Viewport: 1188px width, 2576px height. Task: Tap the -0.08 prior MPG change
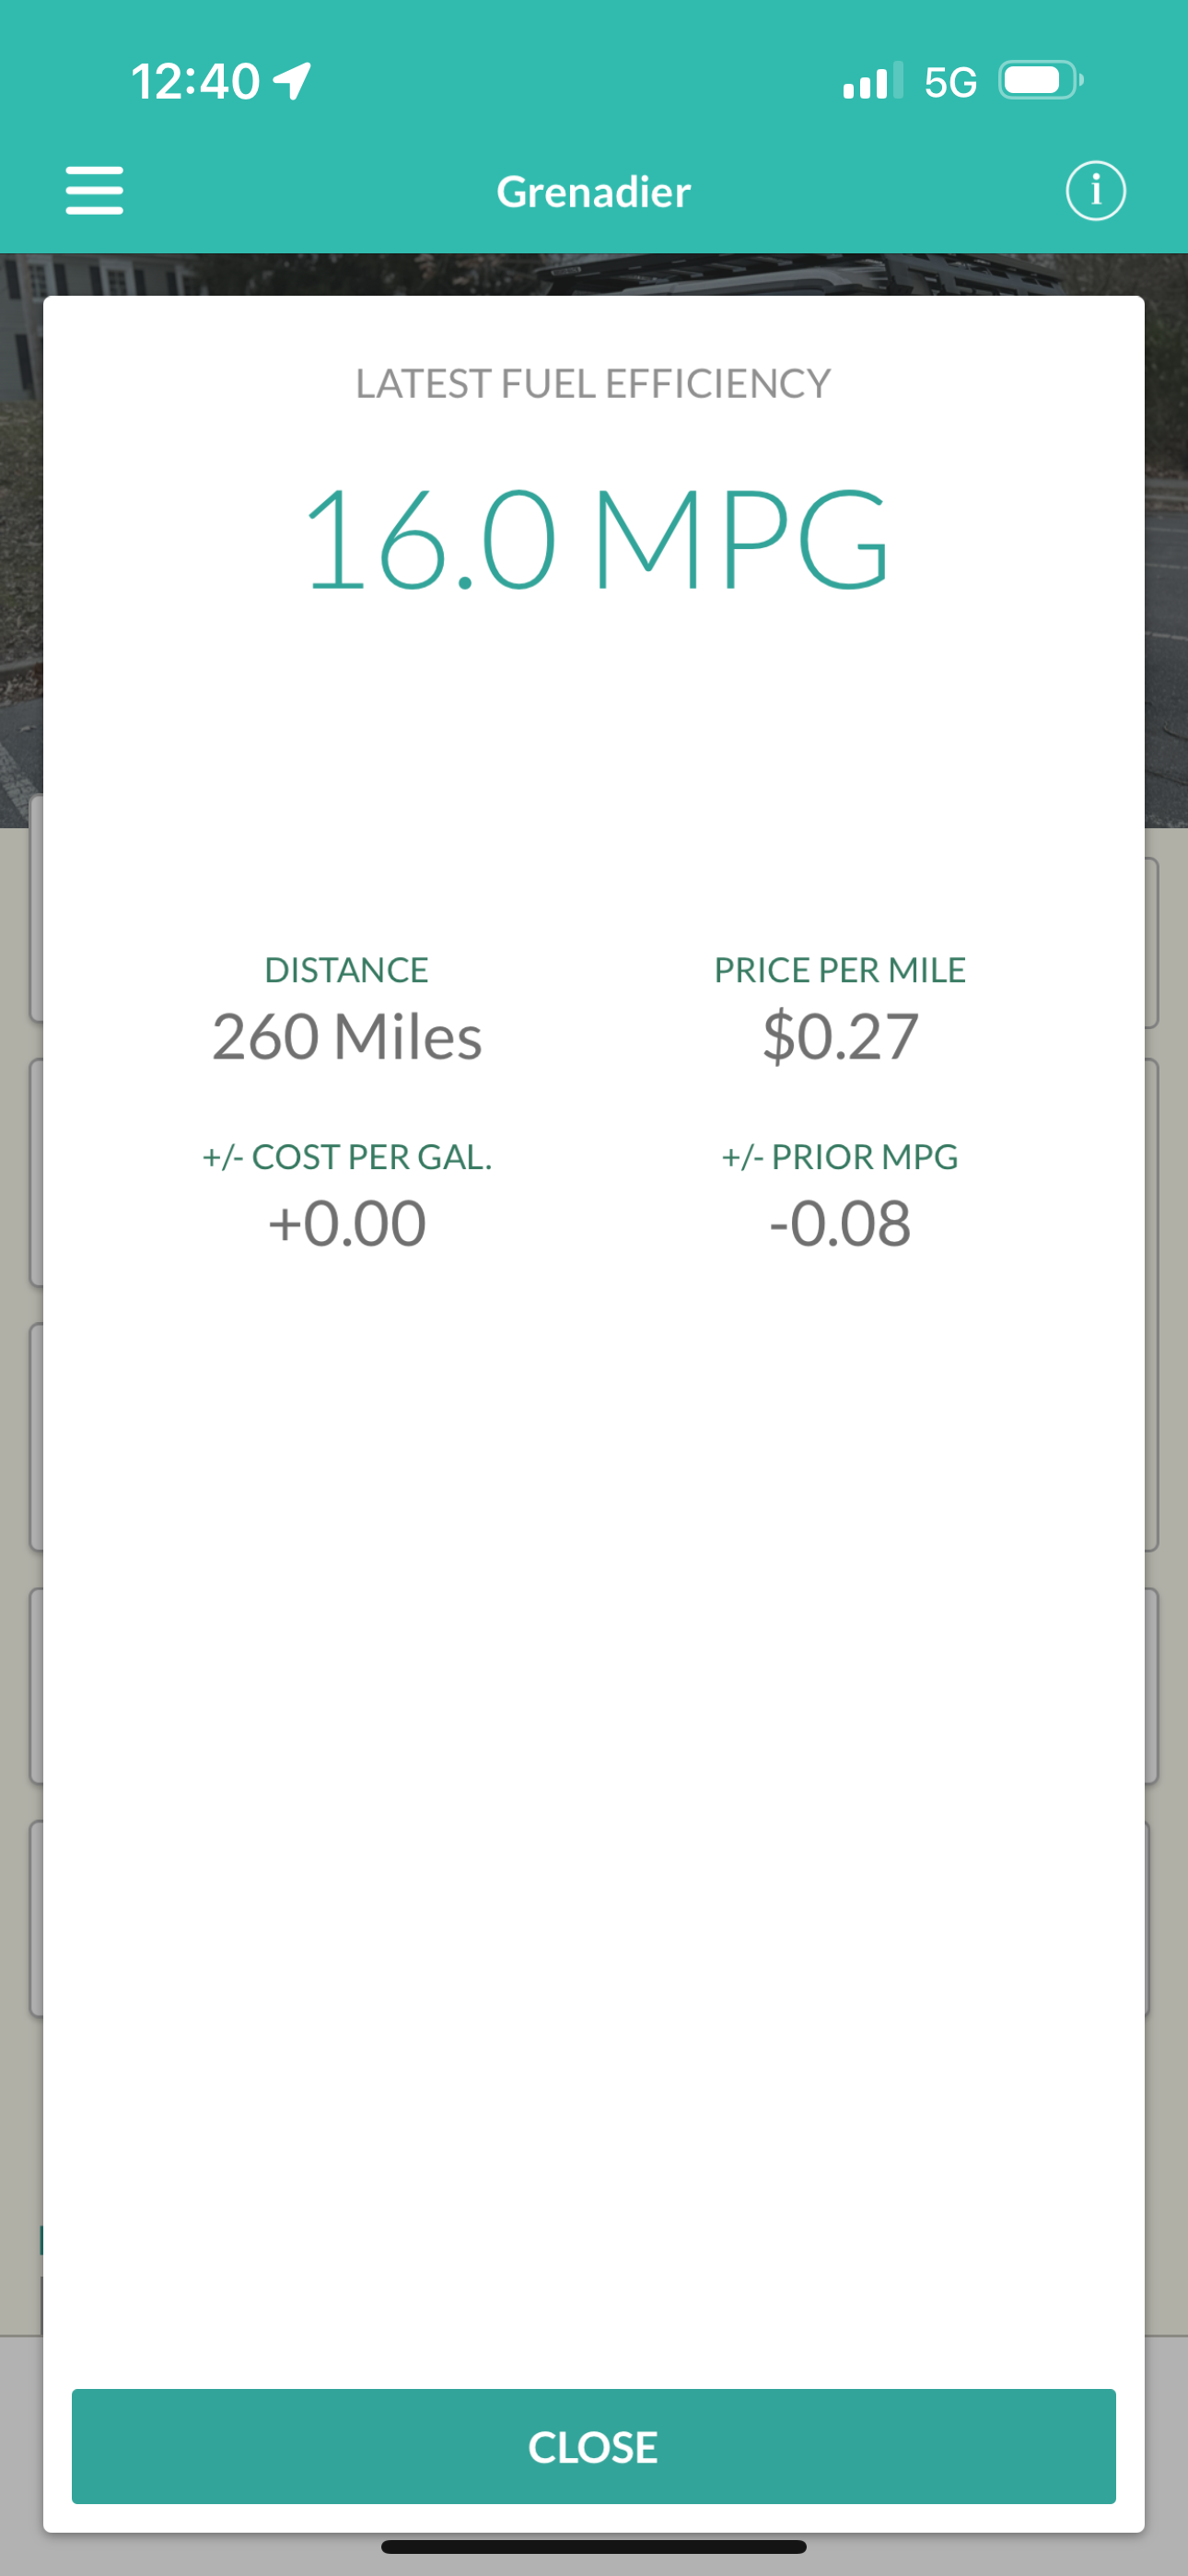(x=840, y=1223)
